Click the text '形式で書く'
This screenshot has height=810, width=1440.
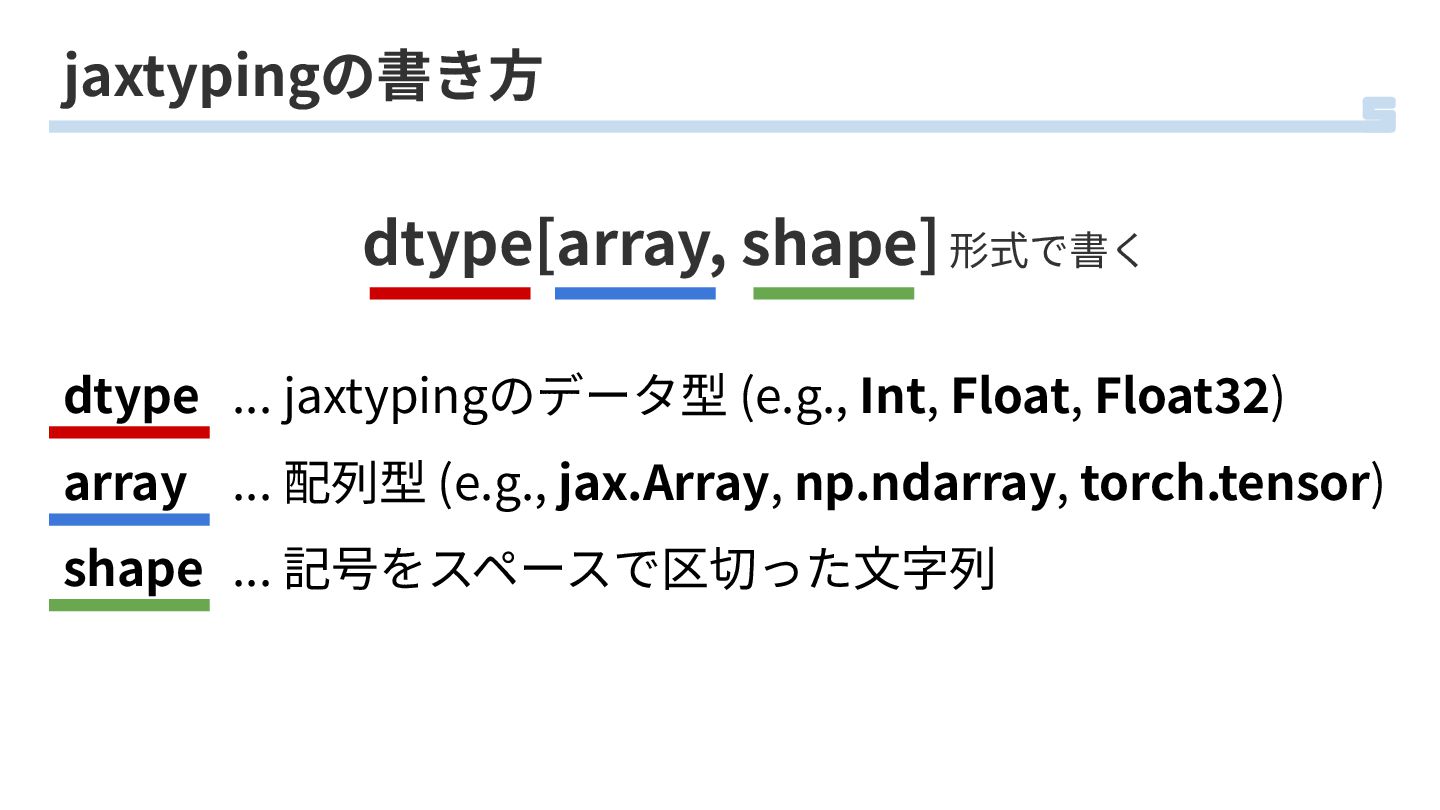(1045, 251)
